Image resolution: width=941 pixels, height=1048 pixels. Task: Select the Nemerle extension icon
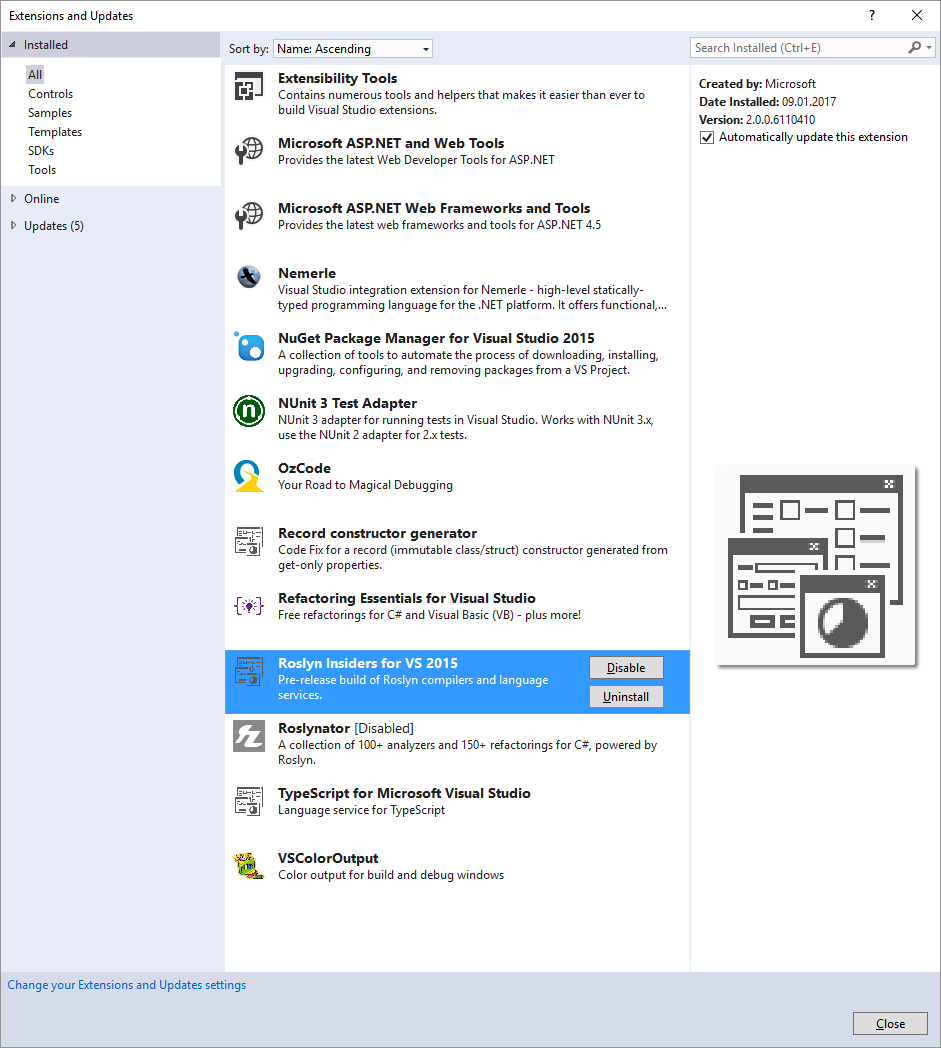click(x=248, y=277)
